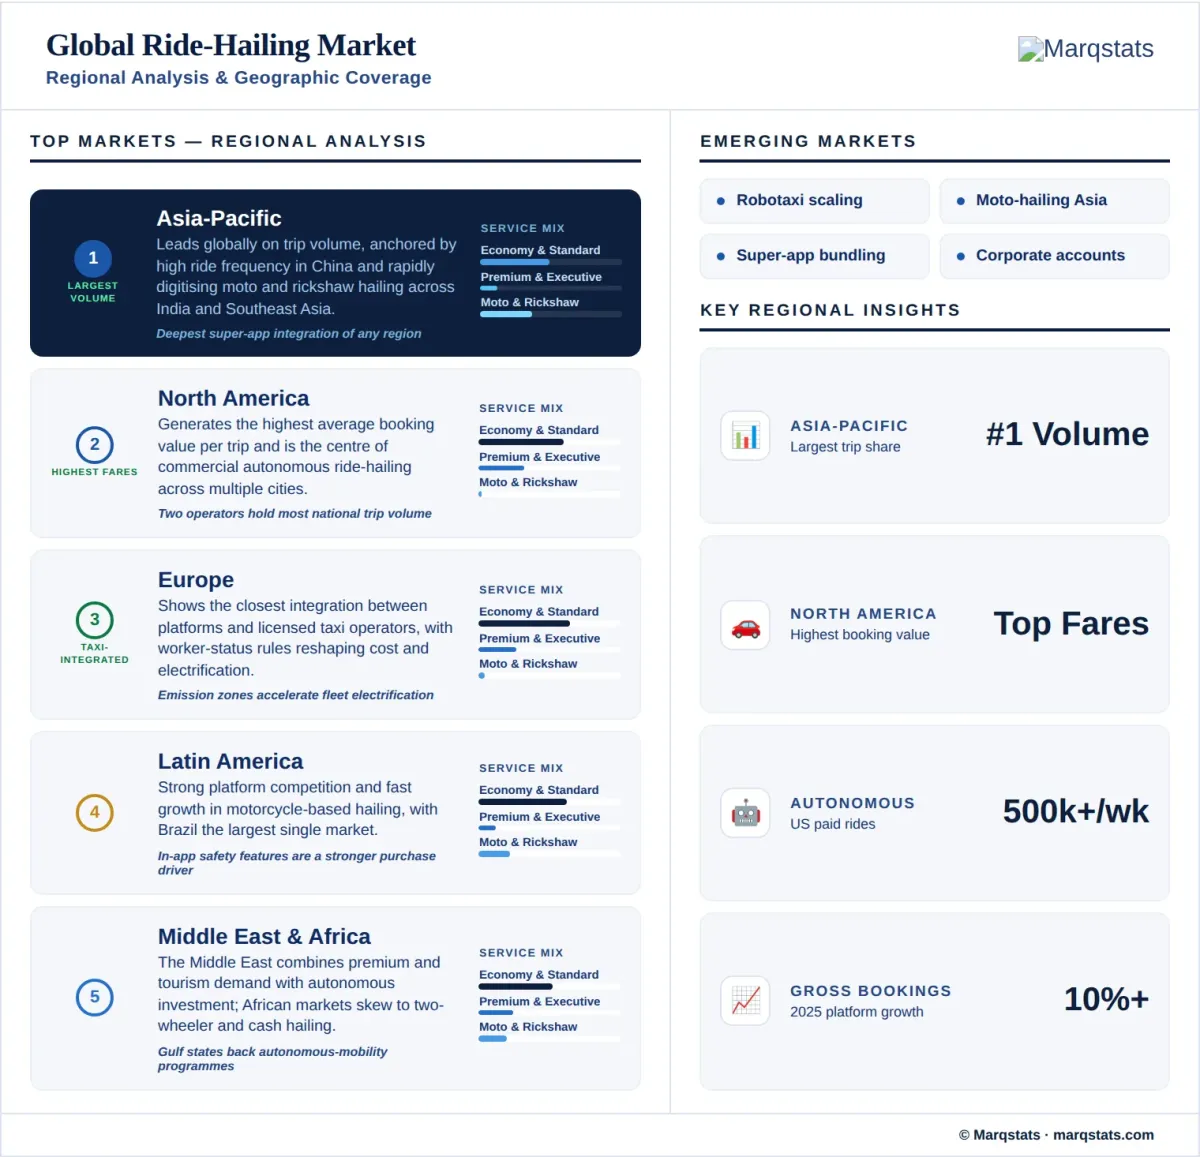The width and height of the screenshot is (1200, 1157).
Task: Click Europe 'Moto & Rickshaw' label
Action: coord(528,664)
